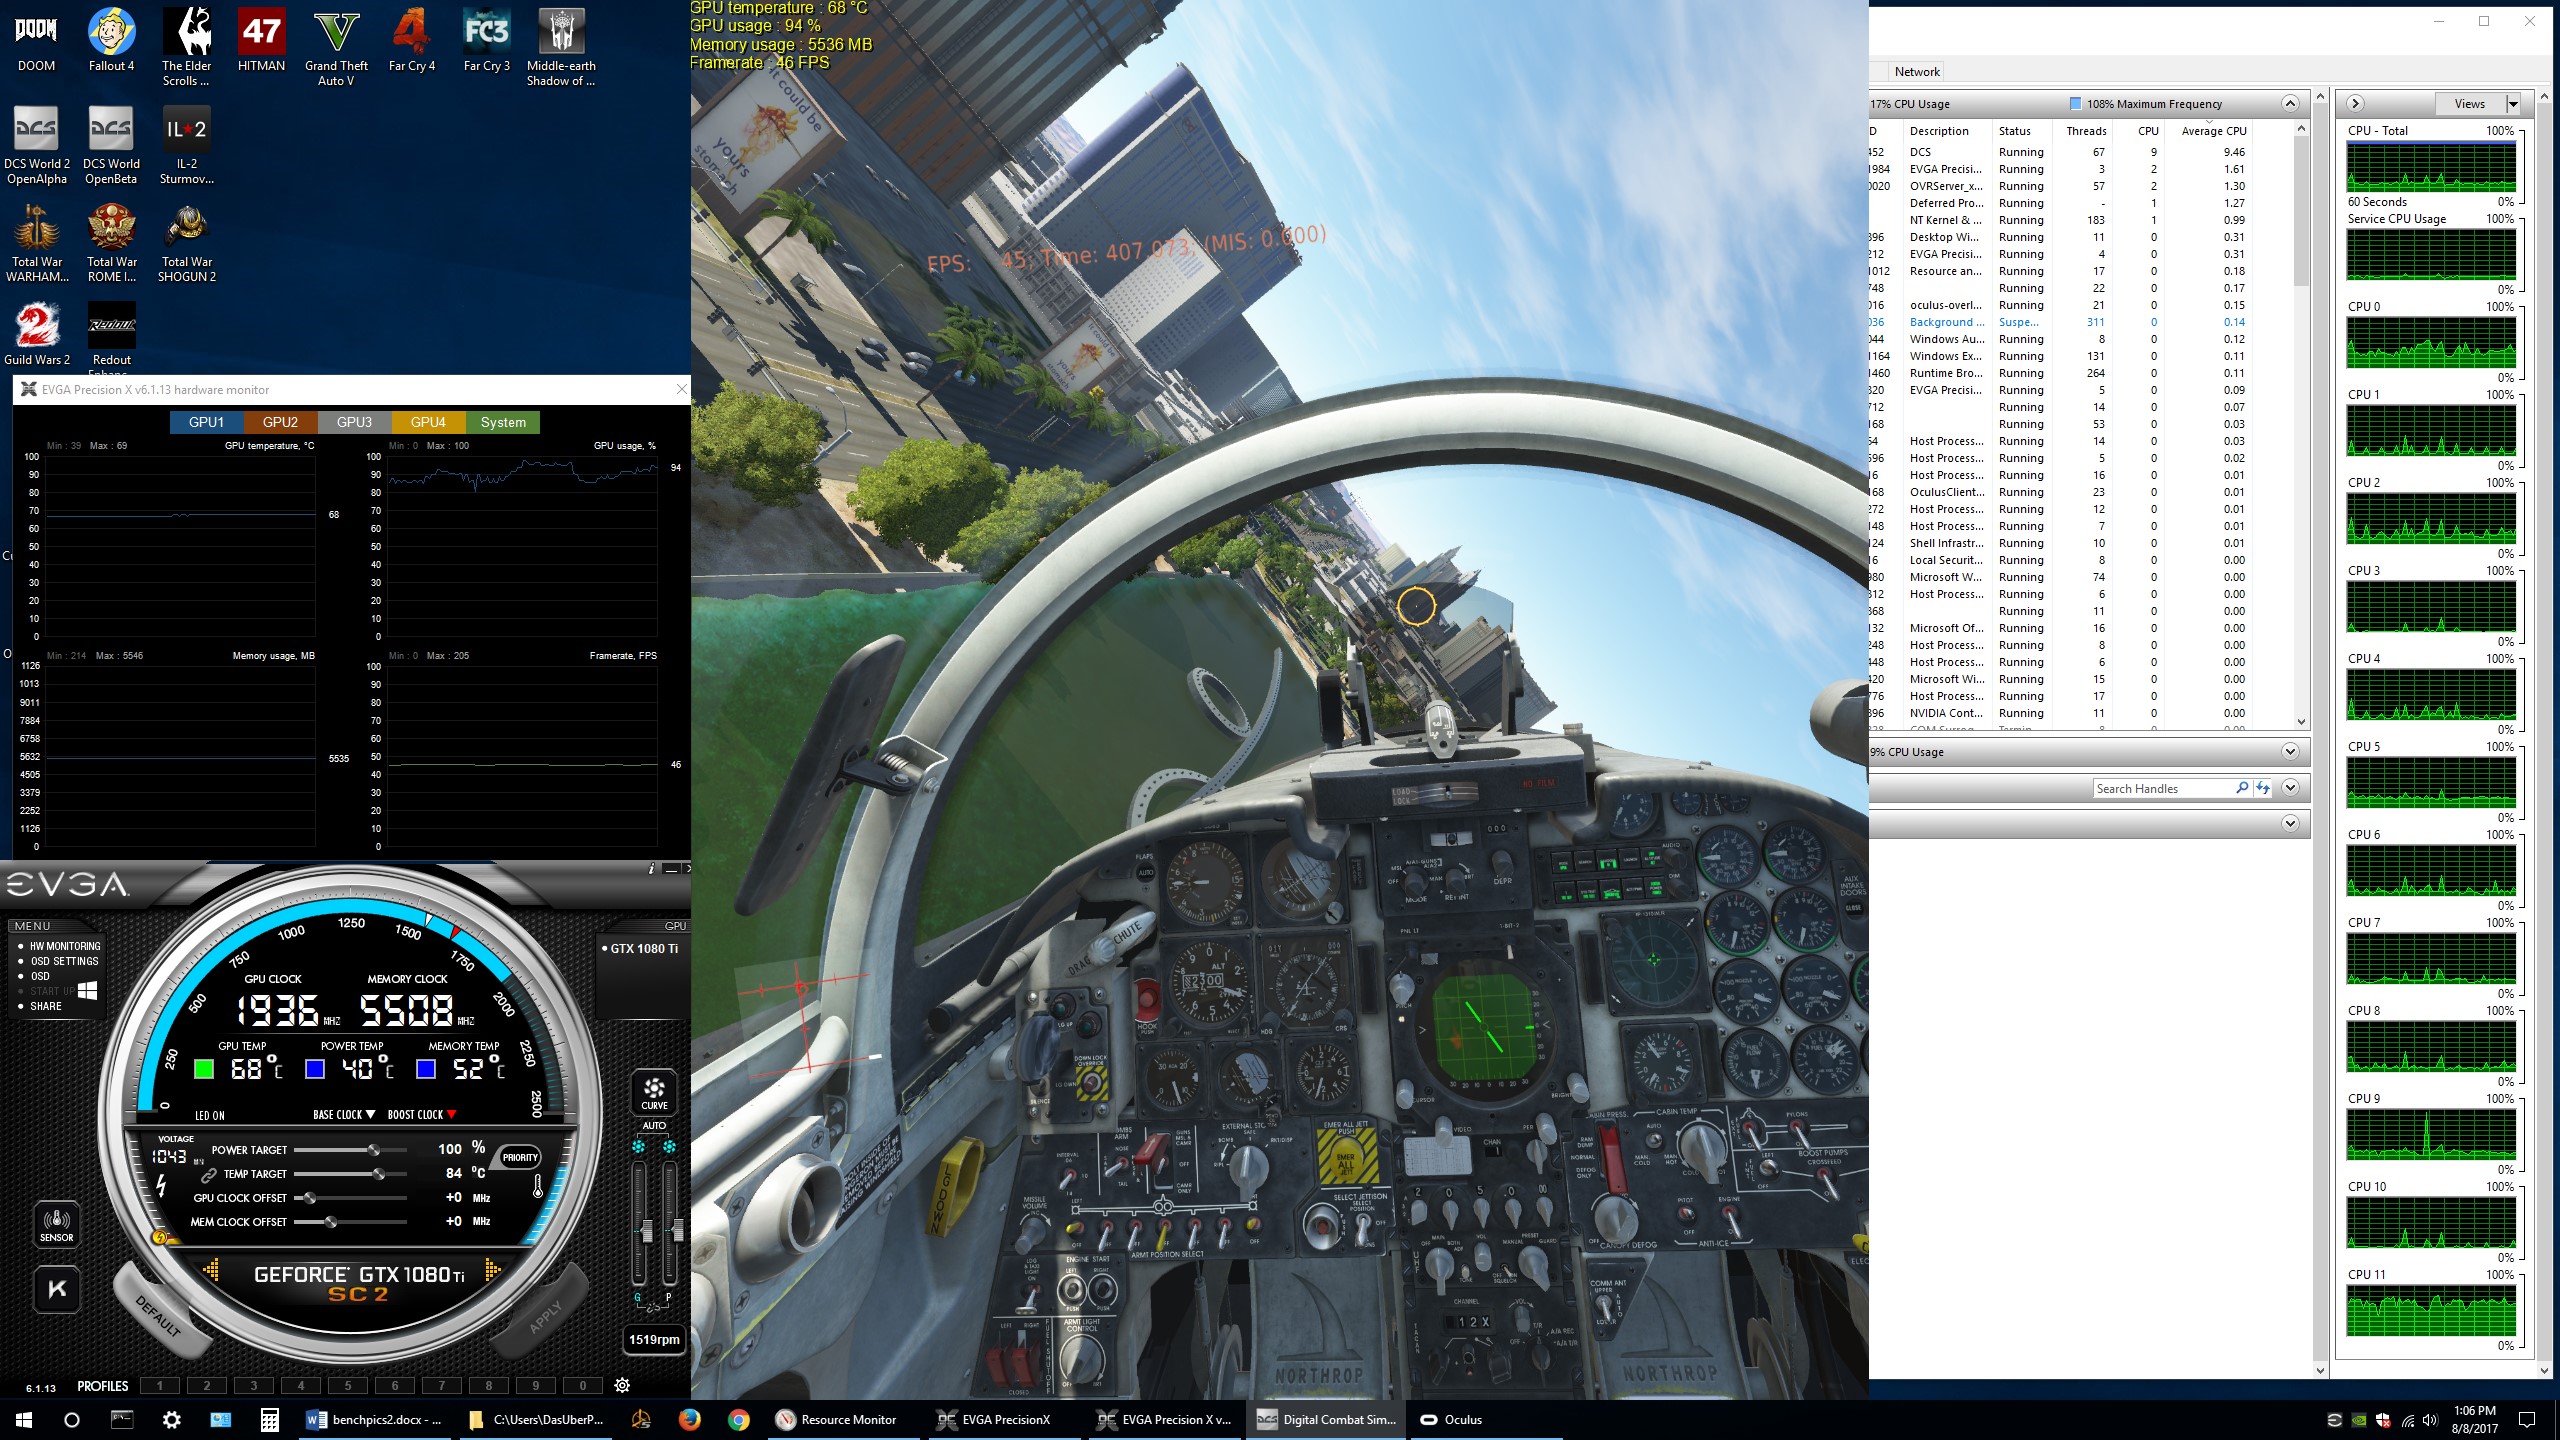Click the Firefox icon in taskbar
2560x1440 pixels.
(689, 1419)
